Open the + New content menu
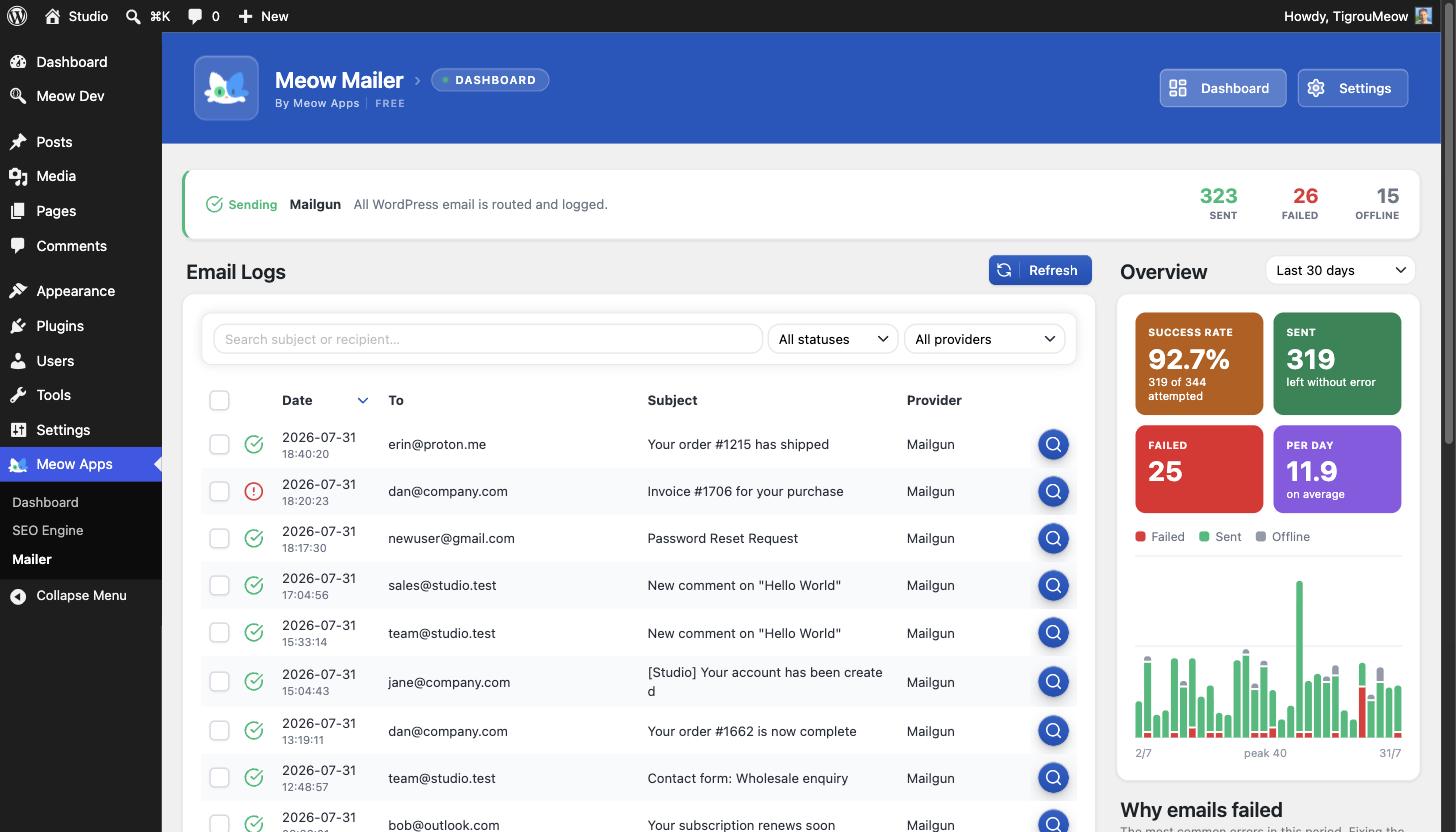This screenshot has width=1456, height=832. pyautogui.click(x=263, y=16)
